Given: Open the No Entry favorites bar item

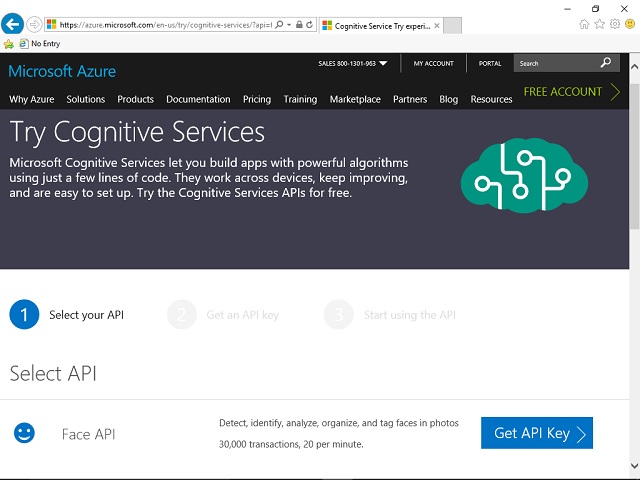Looking at the screenshot, I should click(40, 44).
